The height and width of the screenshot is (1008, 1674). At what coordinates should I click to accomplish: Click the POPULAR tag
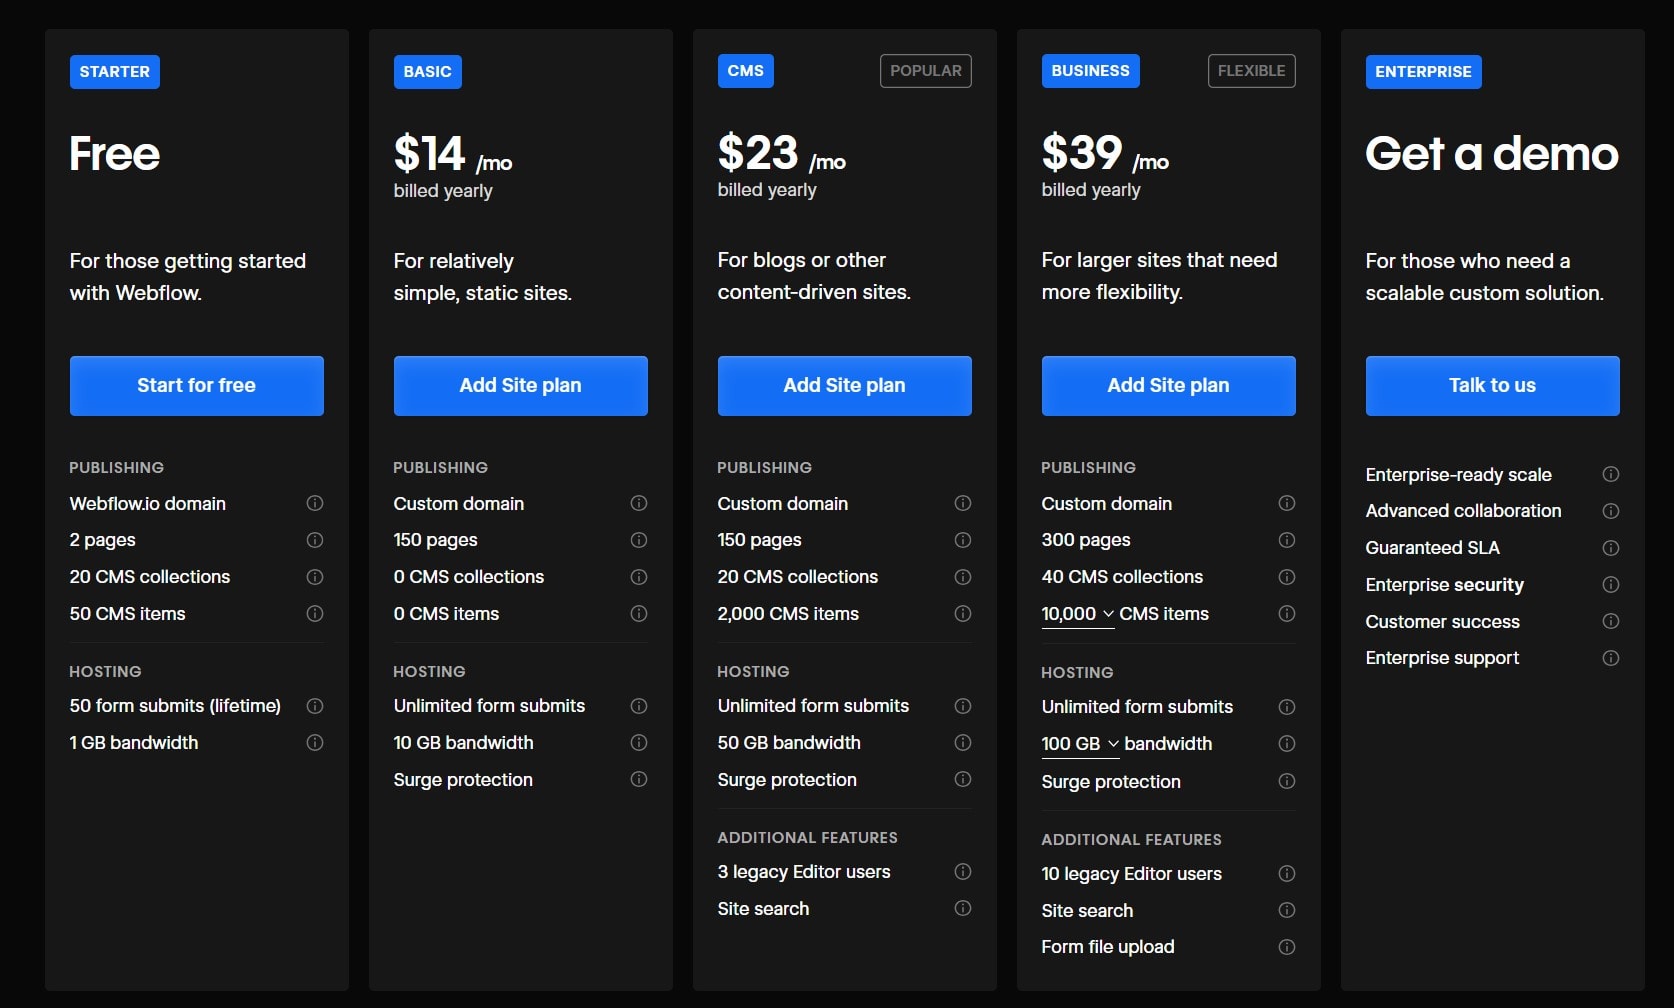click(926, 71)
